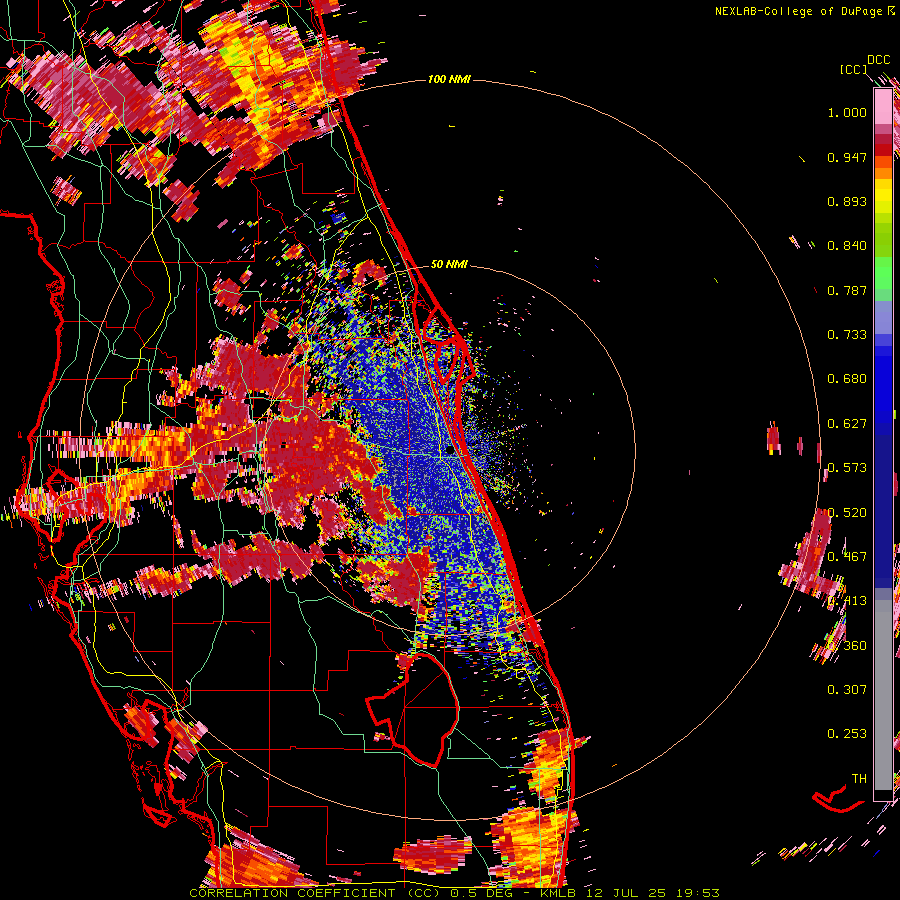
Task: Click the [CC] unit label
Action: tap(854, 69)
